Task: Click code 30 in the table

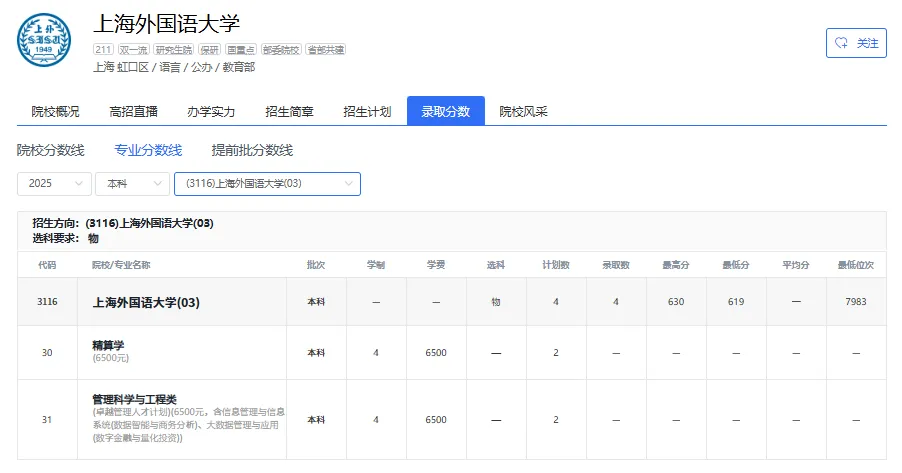Action: click(47, 352)
